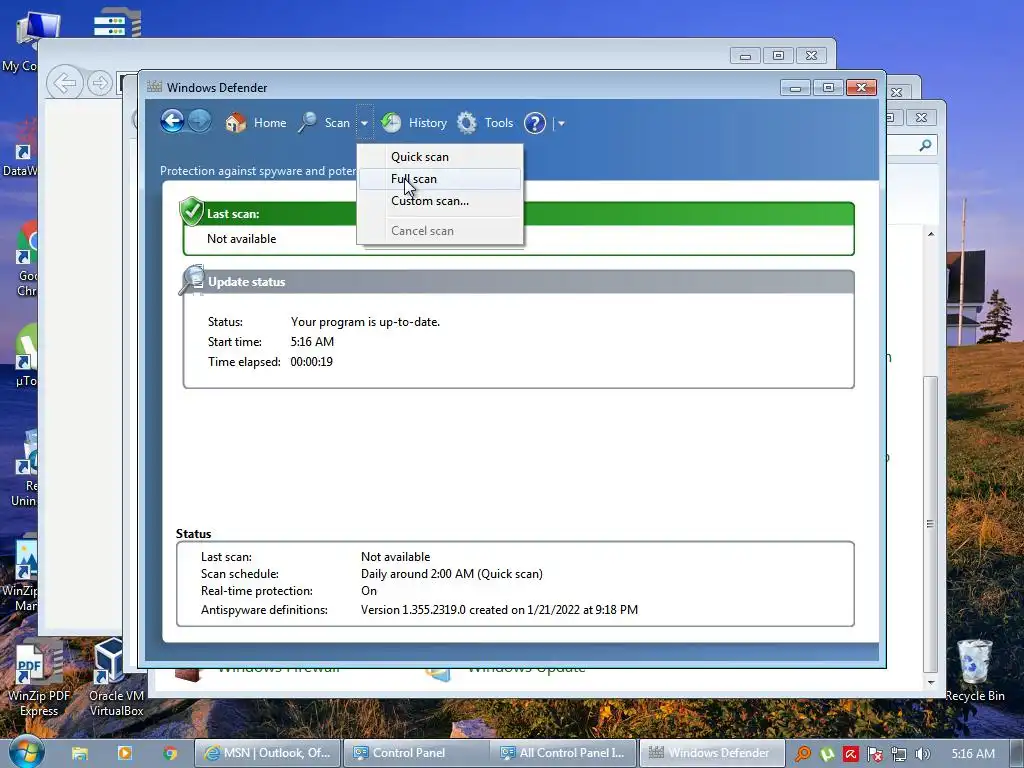Open Action Center flag tray icon
The image size is (1024, 768).
click(875, 754)
